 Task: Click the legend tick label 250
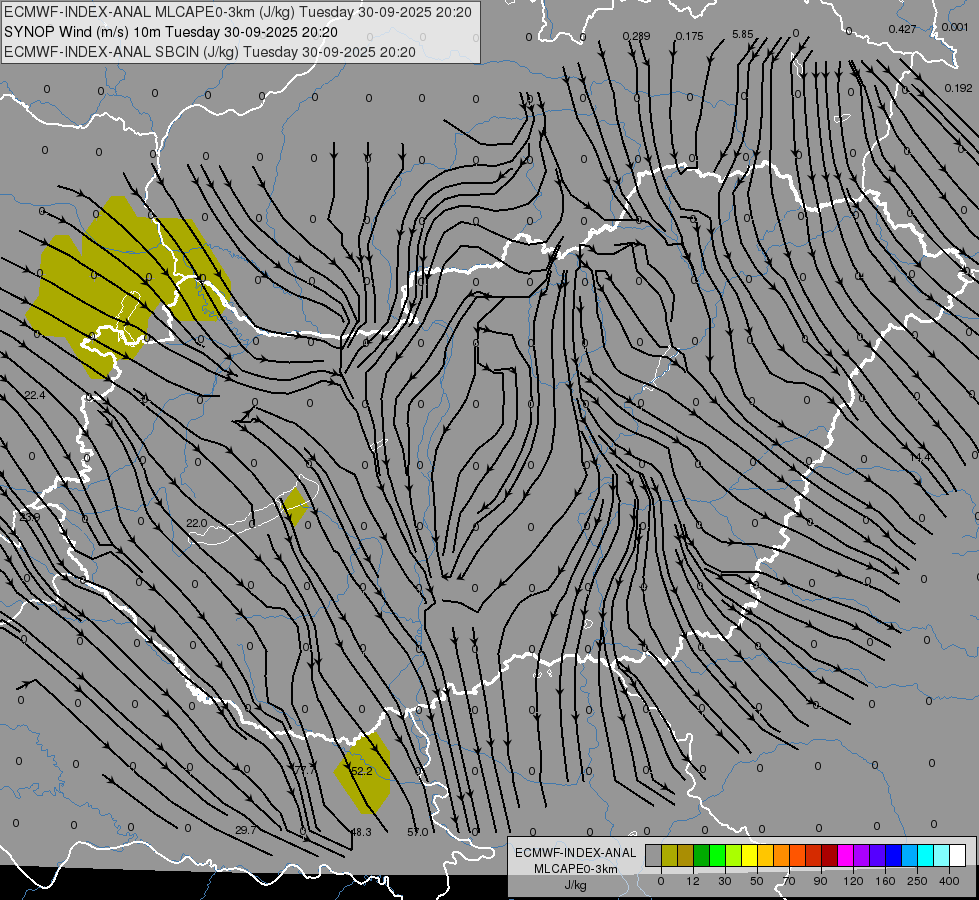(x=917, y=881)
